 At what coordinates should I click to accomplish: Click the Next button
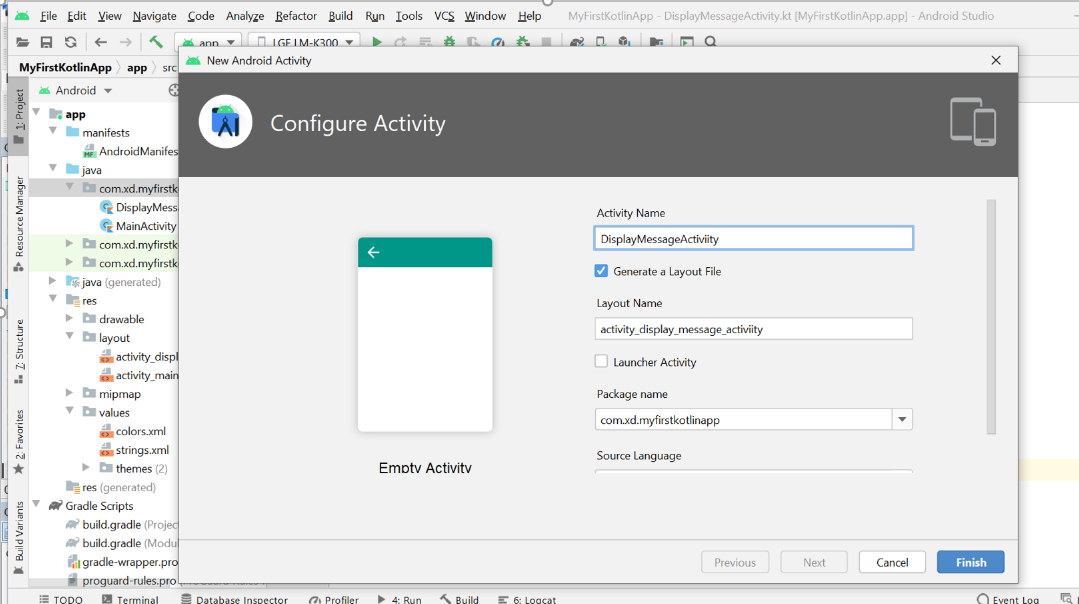click(813, 562)
